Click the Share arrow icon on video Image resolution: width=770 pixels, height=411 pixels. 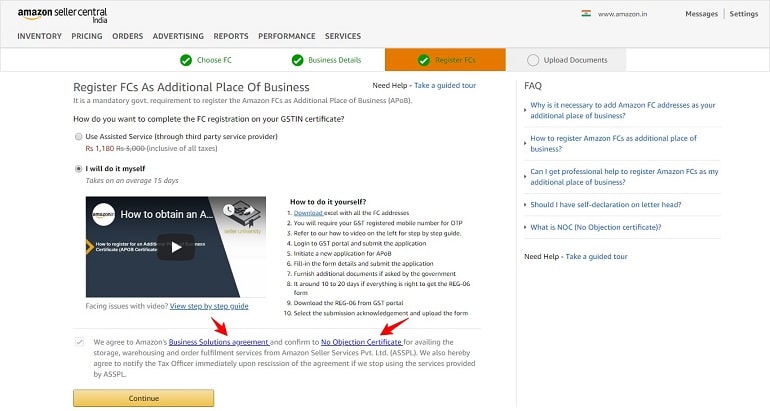click(248, 211)
